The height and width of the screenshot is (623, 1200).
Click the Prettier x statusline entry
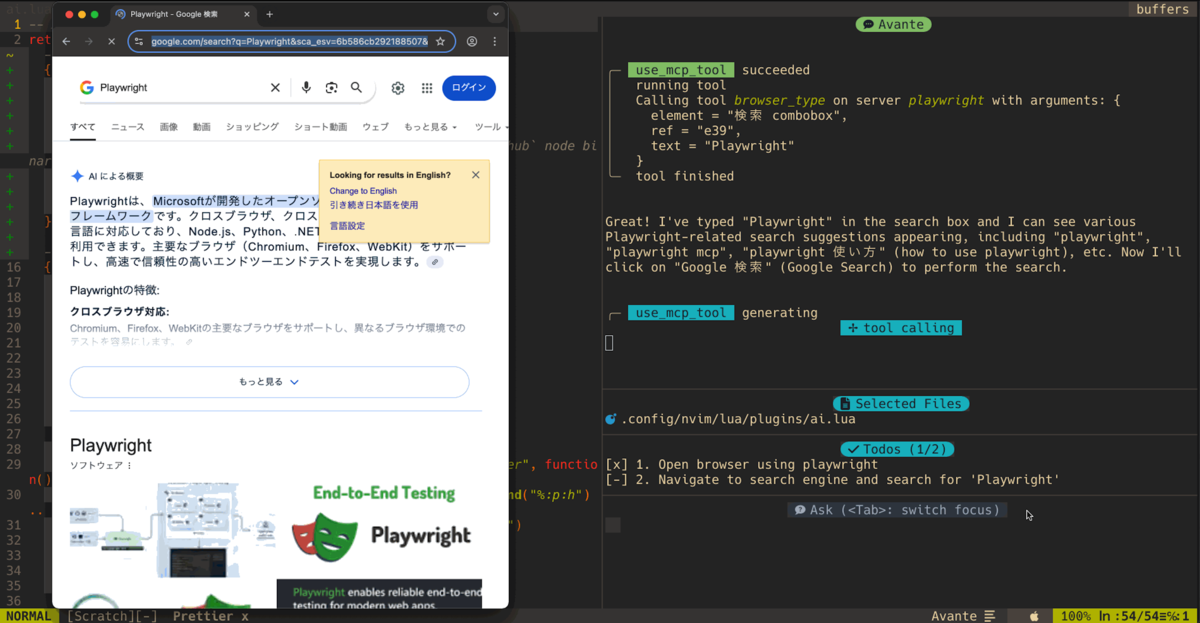tap(210, 616)
